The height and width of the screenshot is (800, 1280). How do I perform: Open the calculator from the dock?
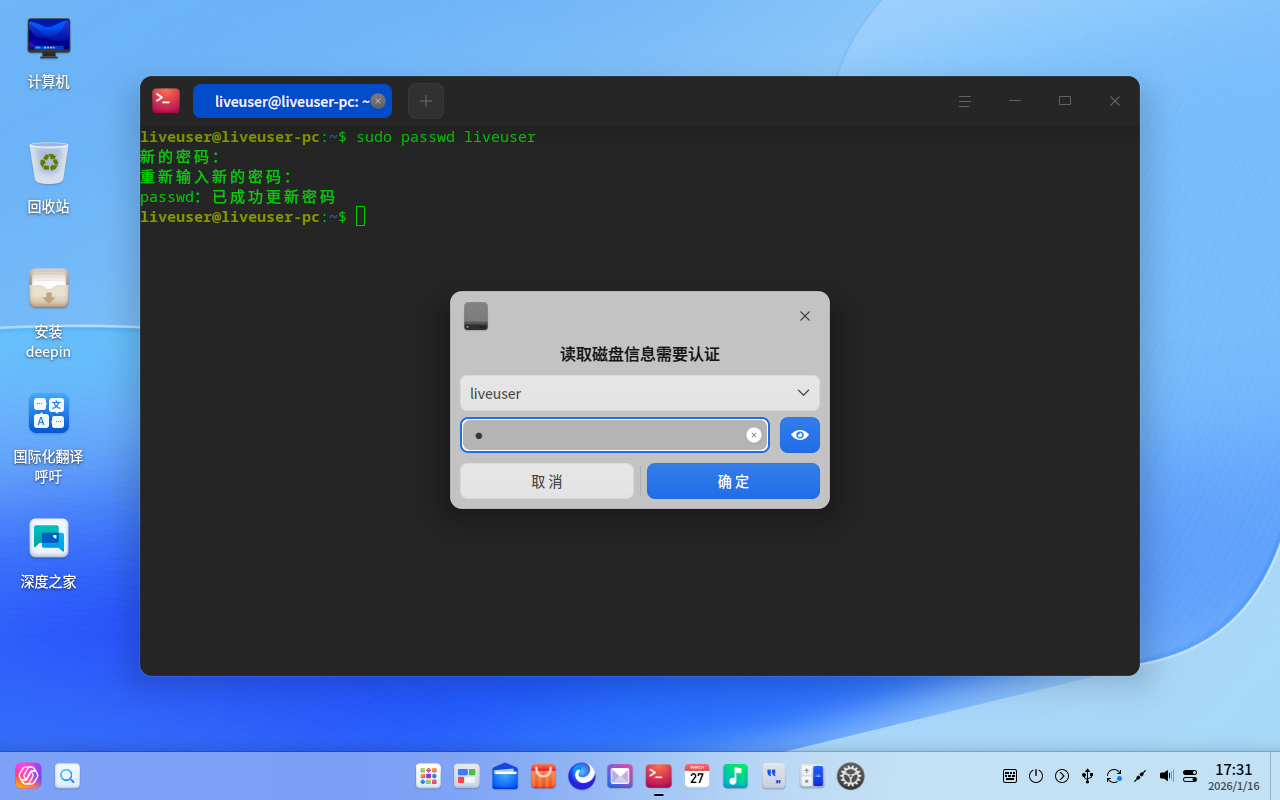[x=812, y=776]
